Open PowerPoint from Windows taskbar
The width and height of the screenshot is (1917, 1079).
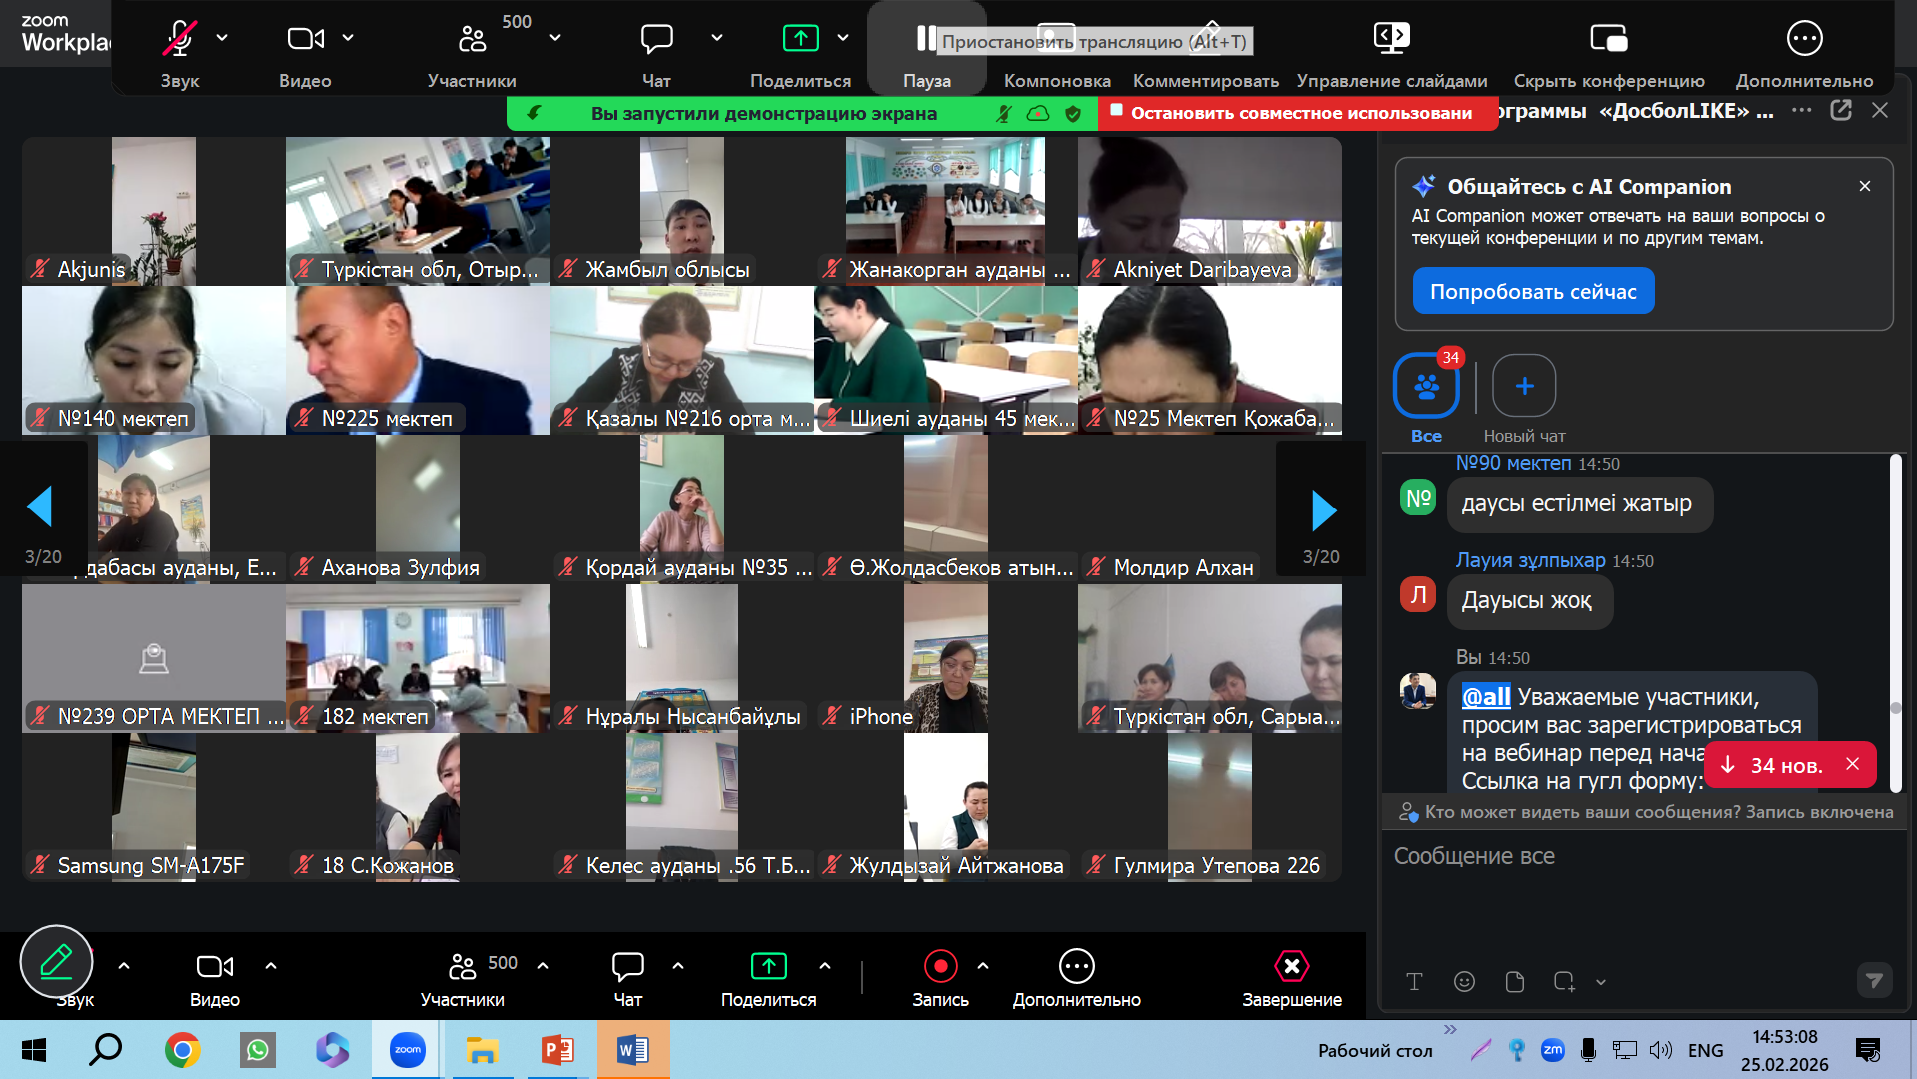(557, 1050)
